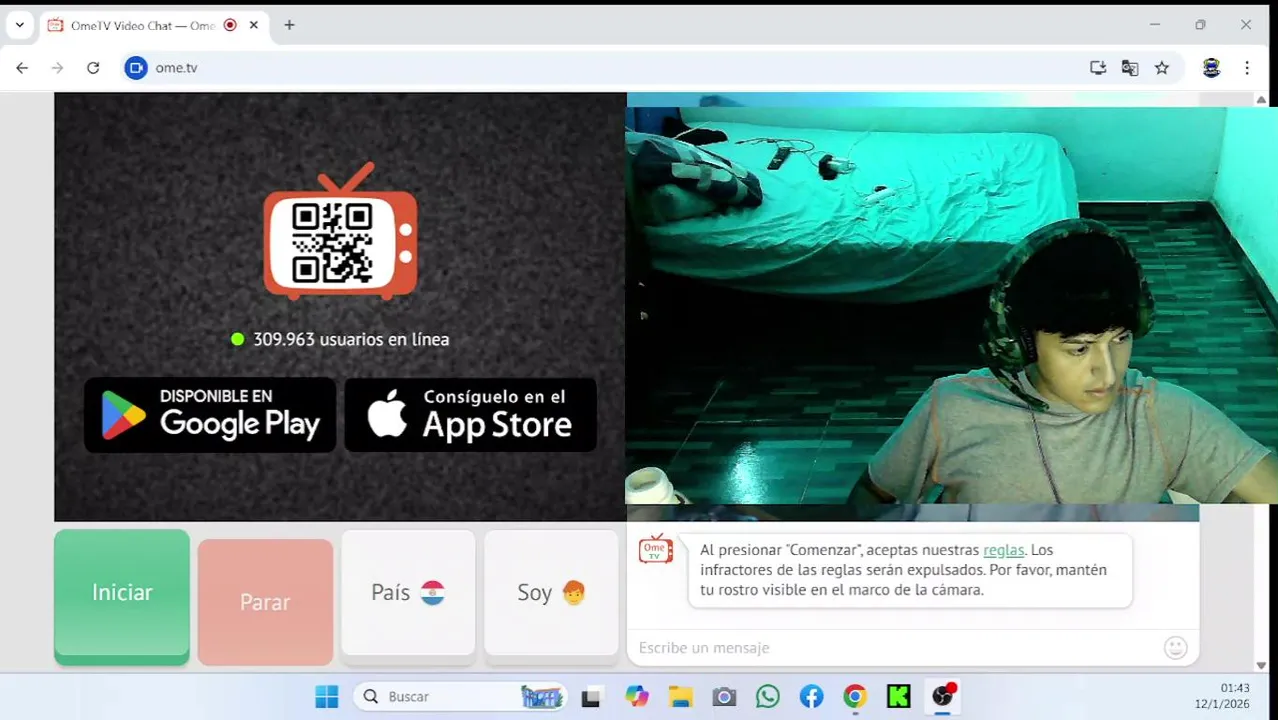1278x720 pixels.
Task: Open the emoji picker smiley icon
Action: click(1176, 648)
